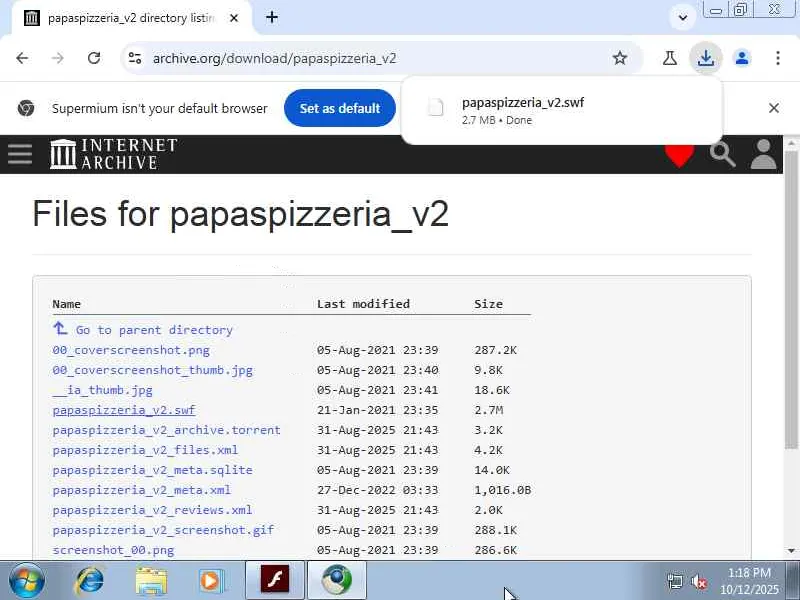Click the date 27-Dec-2022 03:33
Image resolution: width=800 pixels, height=600 pixels.
[378, 490]
